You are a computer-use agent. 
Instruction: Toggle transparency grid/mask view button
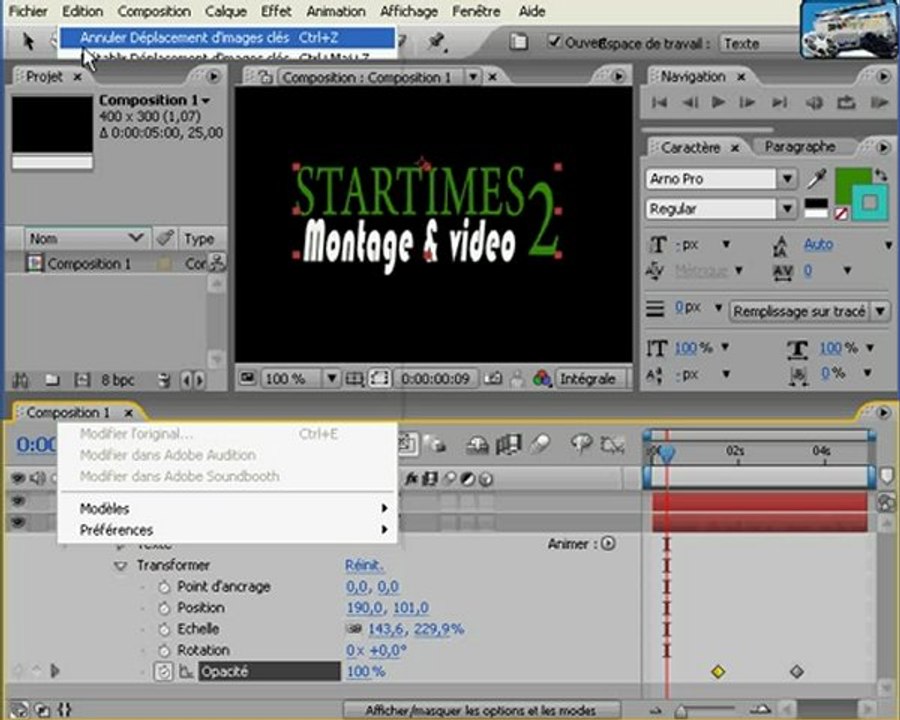click(379, 379)
